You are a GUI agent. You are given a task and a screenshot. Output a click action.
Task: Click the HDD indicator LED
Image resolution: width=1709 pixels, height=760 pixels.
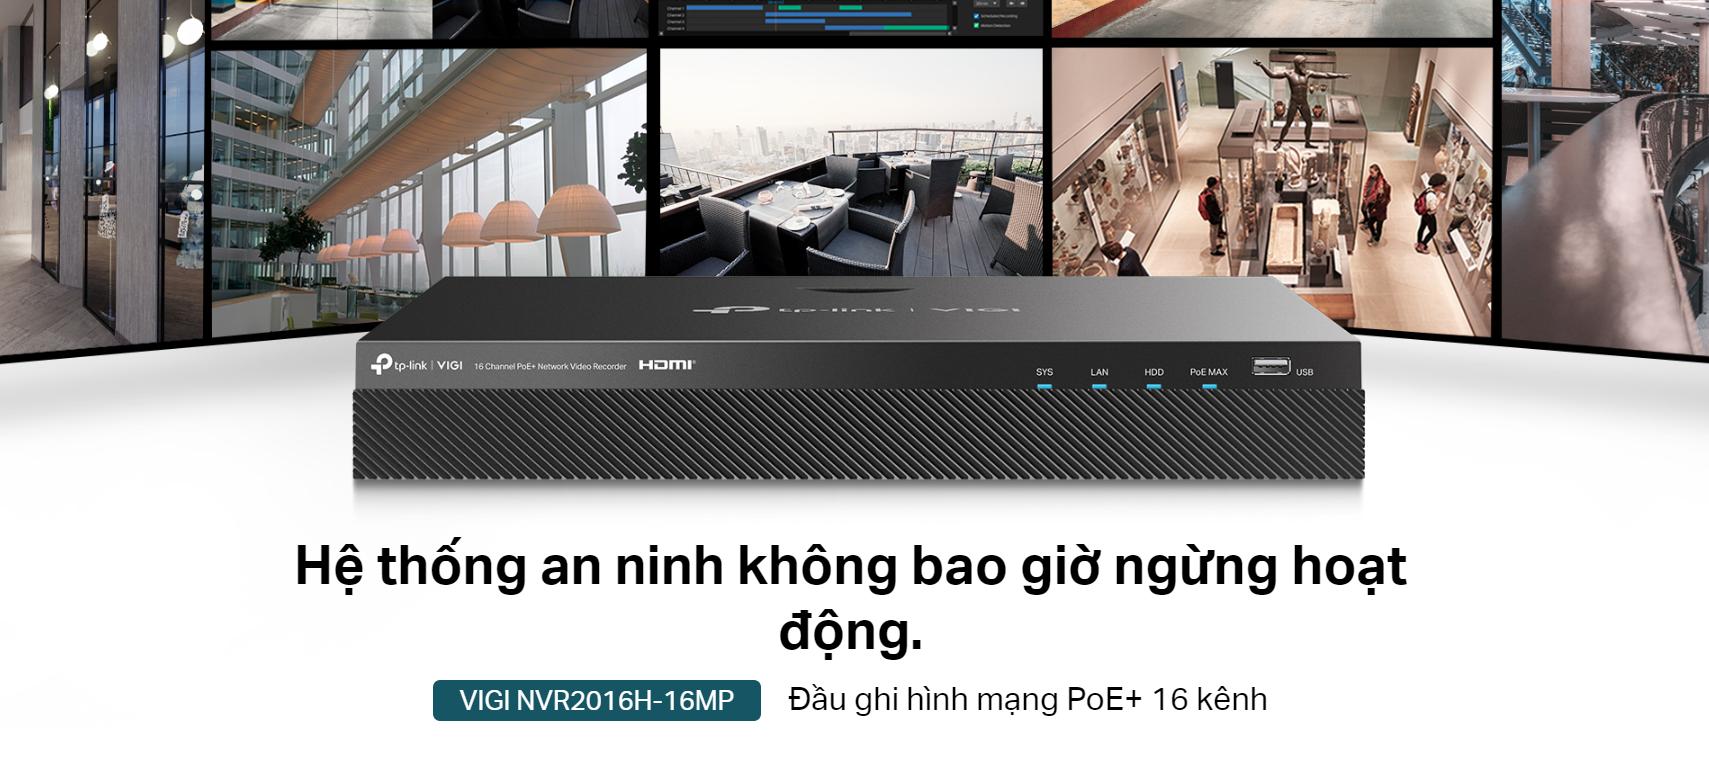tap(1154, 386)
